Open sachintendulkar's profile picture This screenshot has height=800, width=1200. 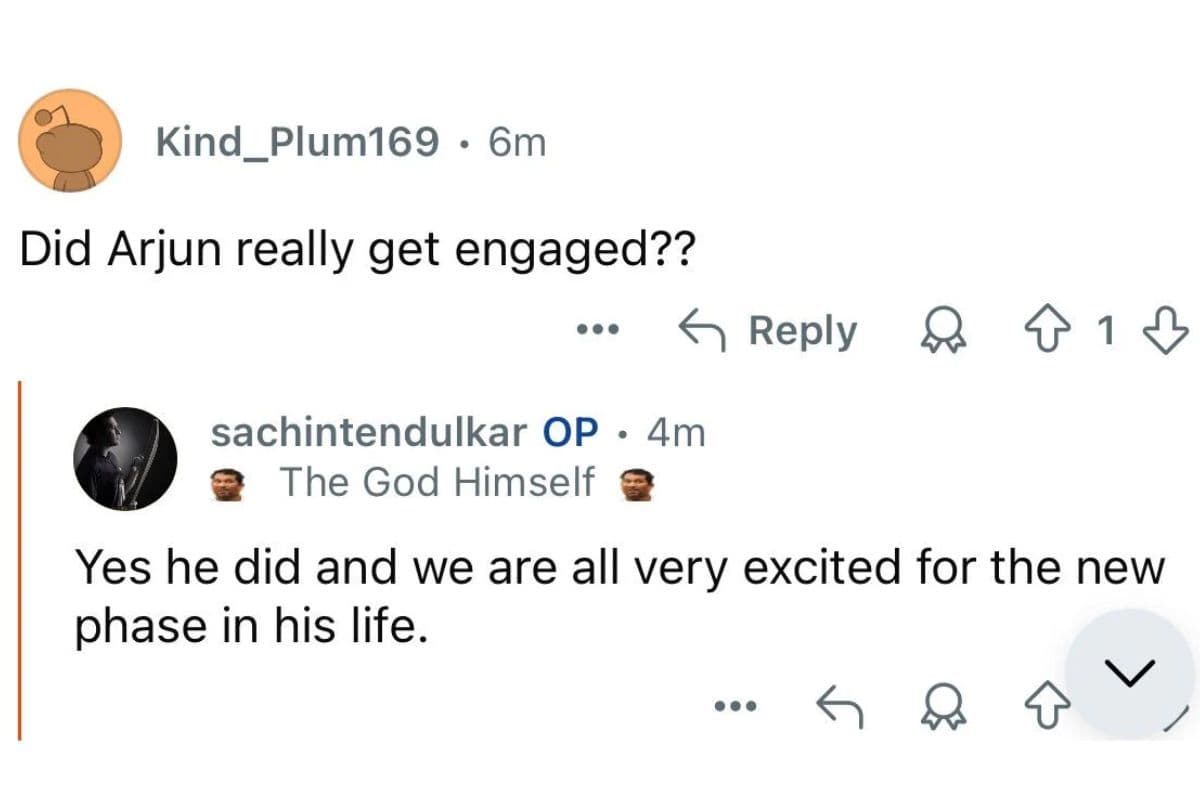click(126, 459)
